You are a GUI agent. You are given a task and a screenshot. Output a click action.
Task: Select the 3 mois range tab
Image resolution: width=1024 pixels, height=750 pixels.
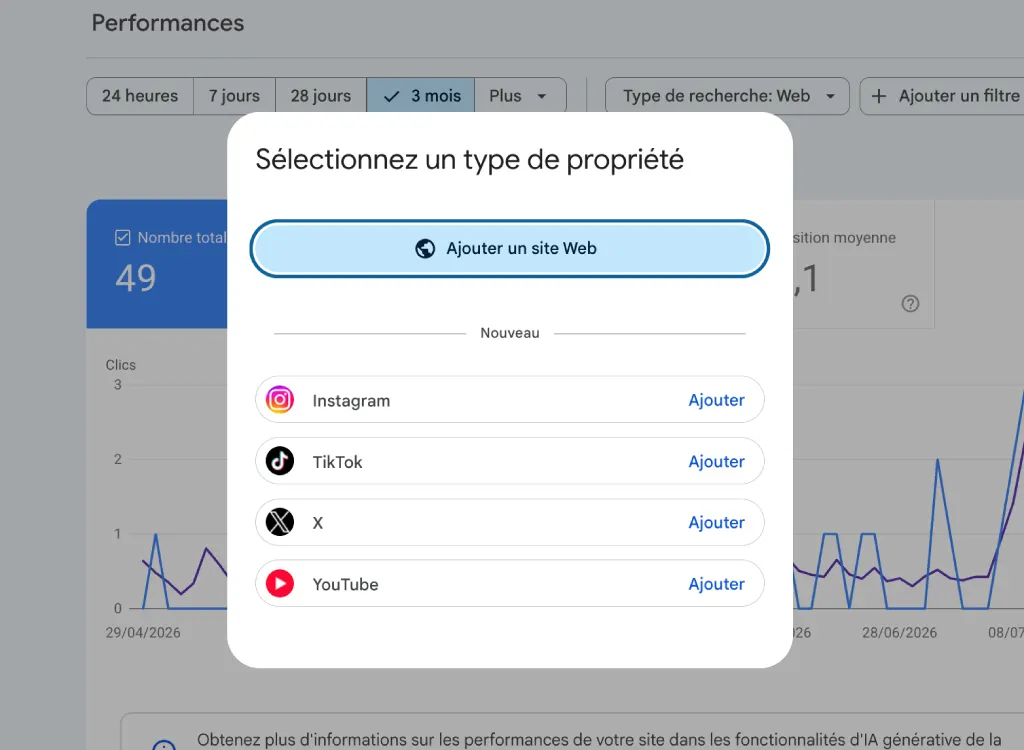pyautogui.click(x=421, y=96)
